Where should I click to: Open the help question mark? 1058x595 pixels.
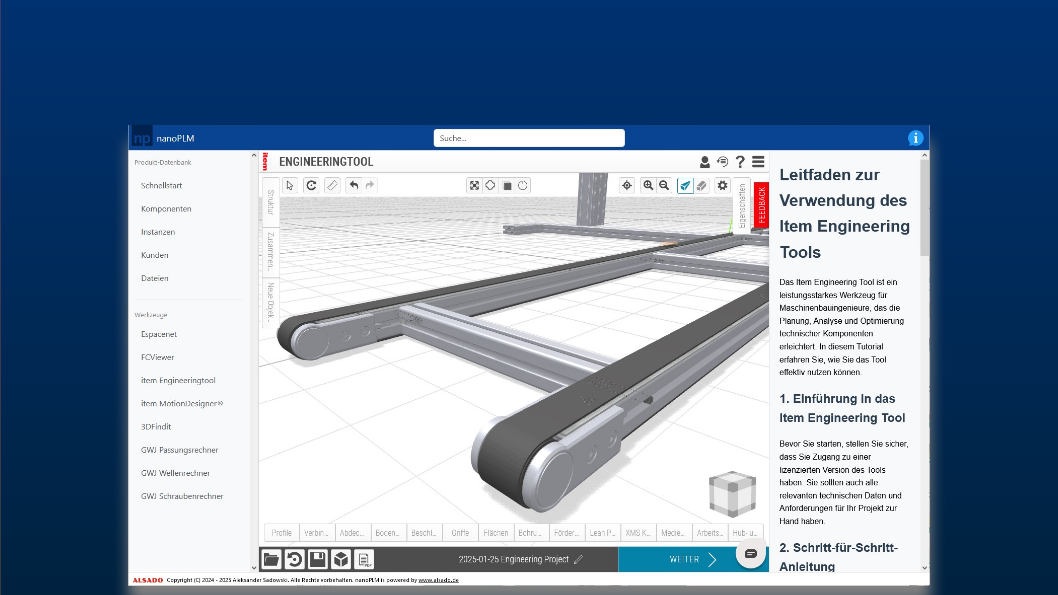pyautogui.click(x=740, y=162)
